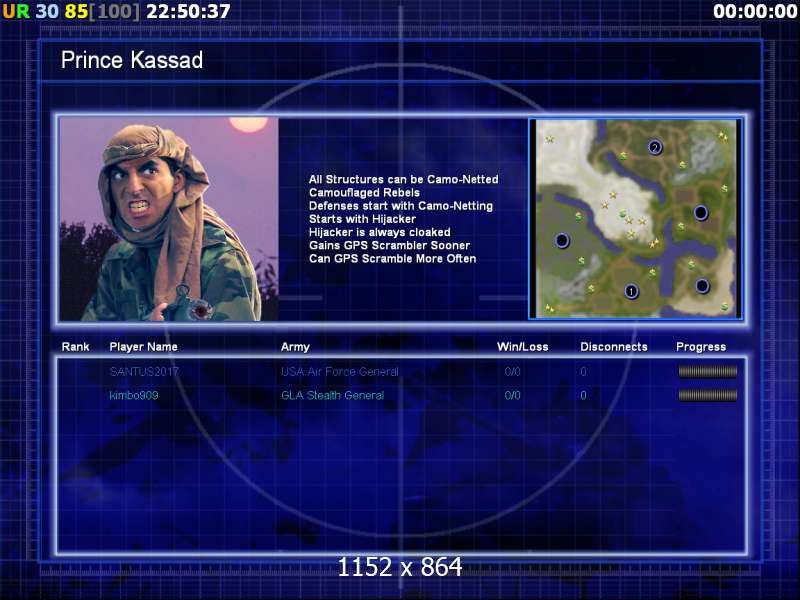Select the unnumbered start marker on map's east side
This screenshot has width=800, height=600.
701,212
